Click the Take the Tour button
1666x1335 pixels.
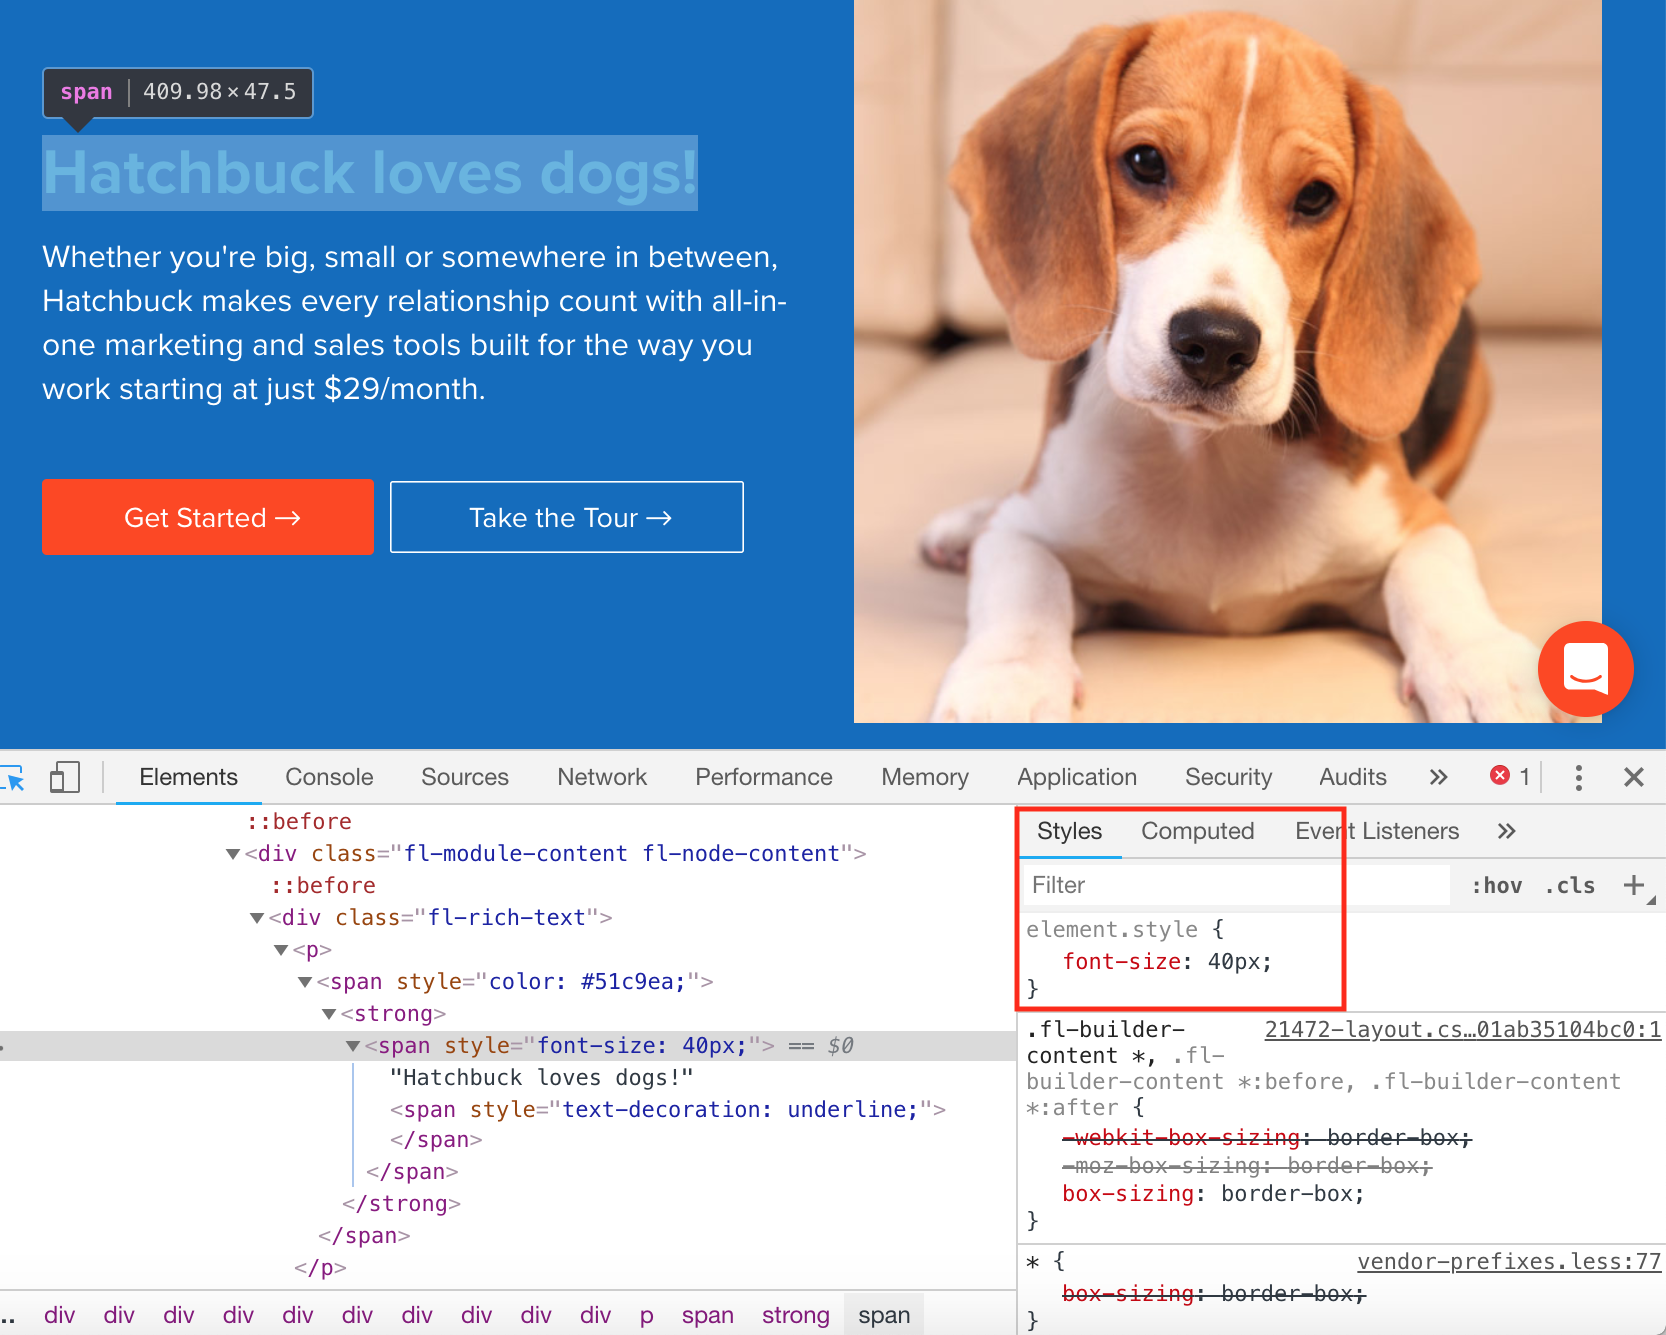pos(567,517)
